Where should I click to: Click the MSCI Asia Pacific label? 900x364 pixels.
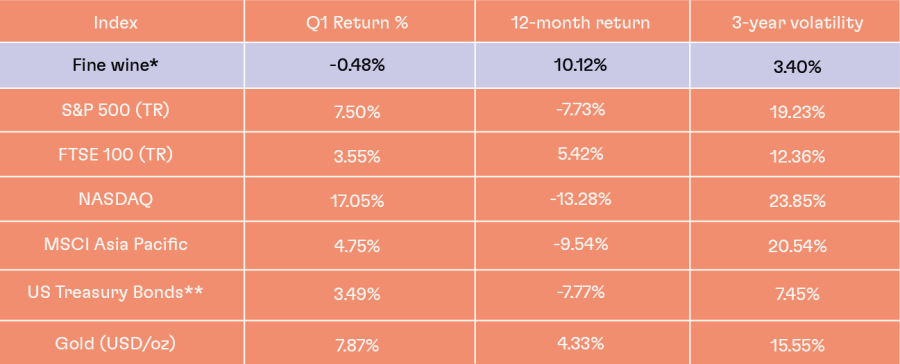(x=115, y=243)
